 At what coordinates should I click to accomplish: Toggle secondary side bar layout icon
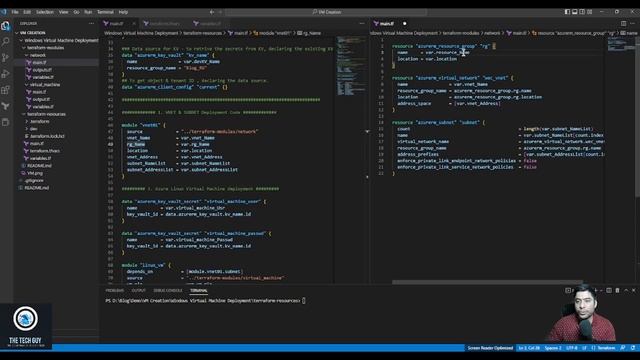pyautogui.click(x=582, y=12)
